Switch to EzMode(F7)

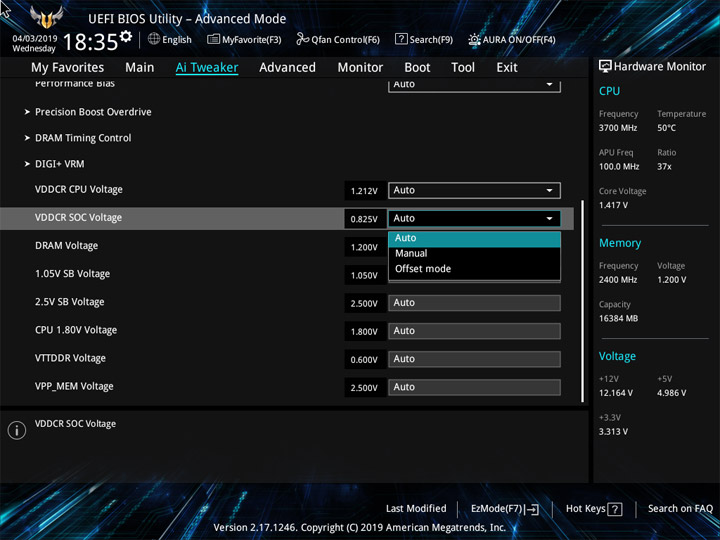[x=505, y=509]
